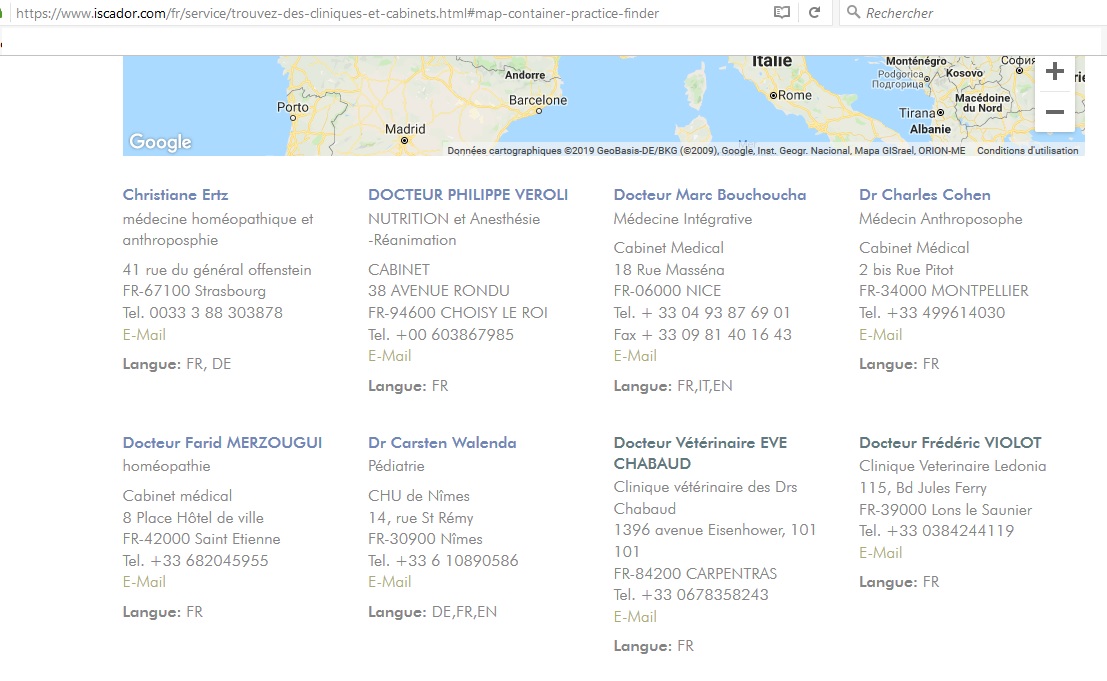Toggle reader view icon in the address bar

click(x=783, y=13)
